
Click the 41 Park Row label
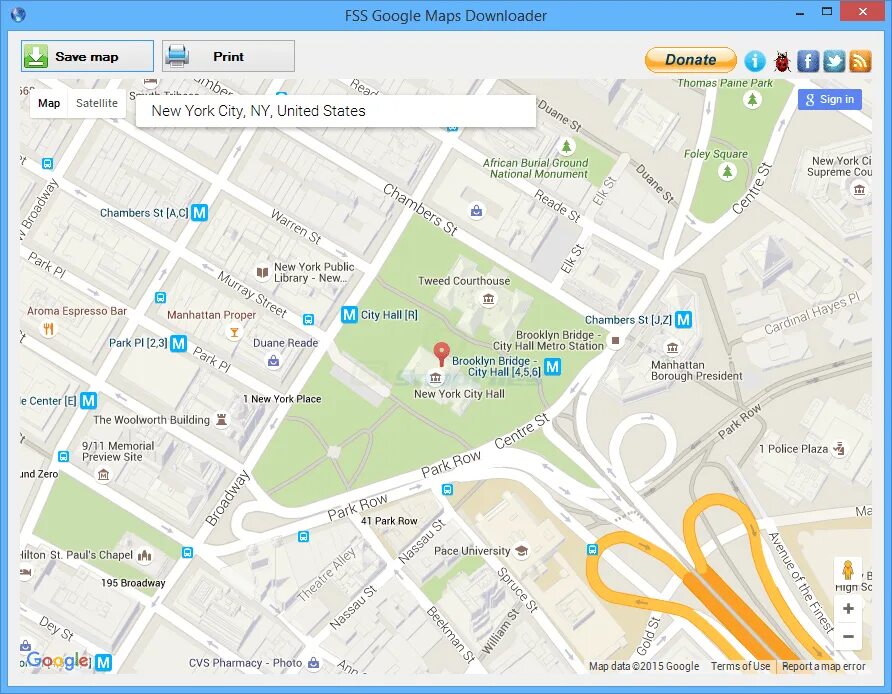point(389,520)
